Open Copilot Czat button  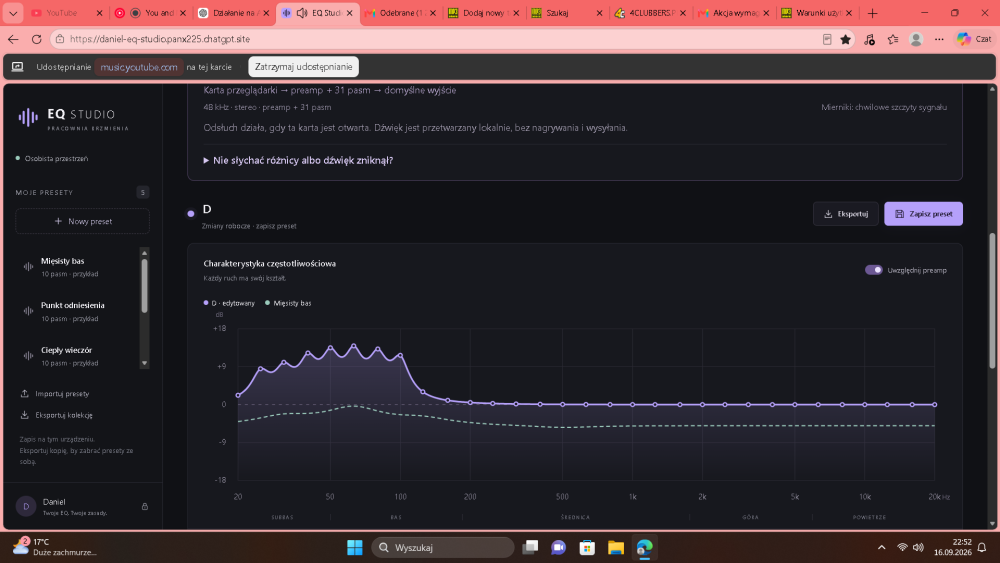click(x=974, y=39)
